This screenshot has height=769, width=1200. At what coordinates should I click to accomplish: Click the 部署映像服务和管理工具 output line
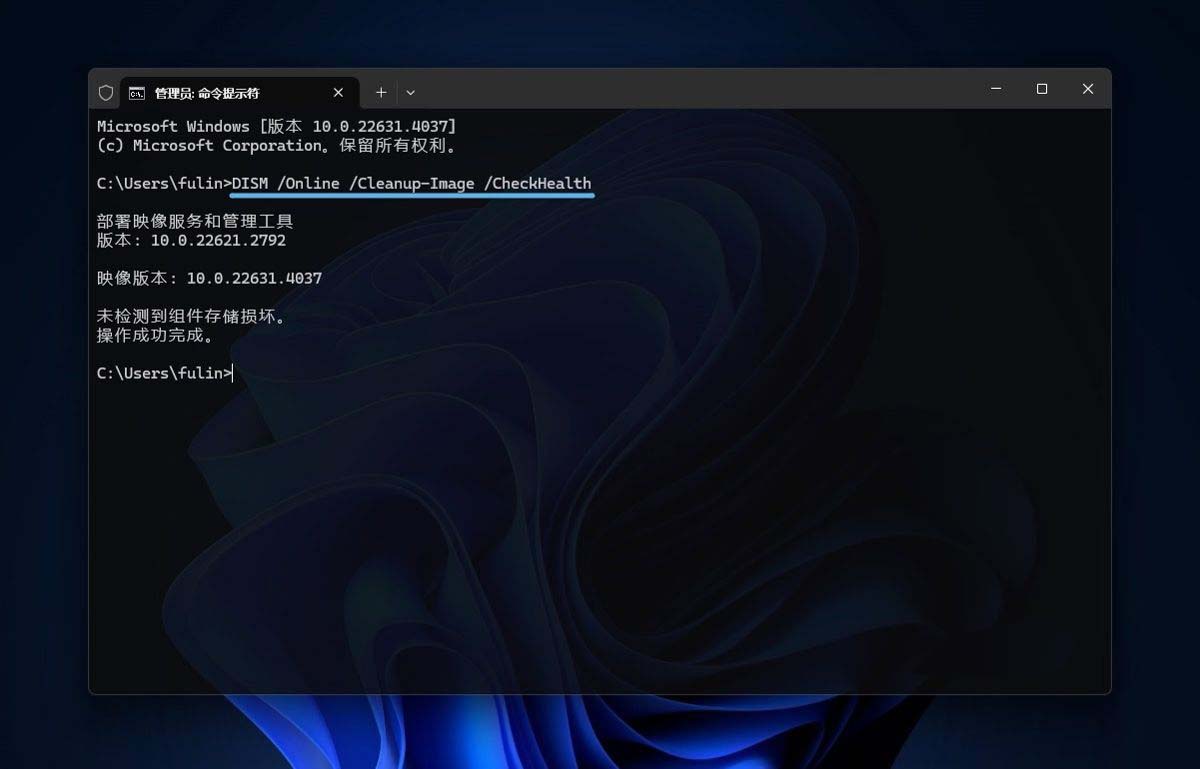tap(195, 222)
